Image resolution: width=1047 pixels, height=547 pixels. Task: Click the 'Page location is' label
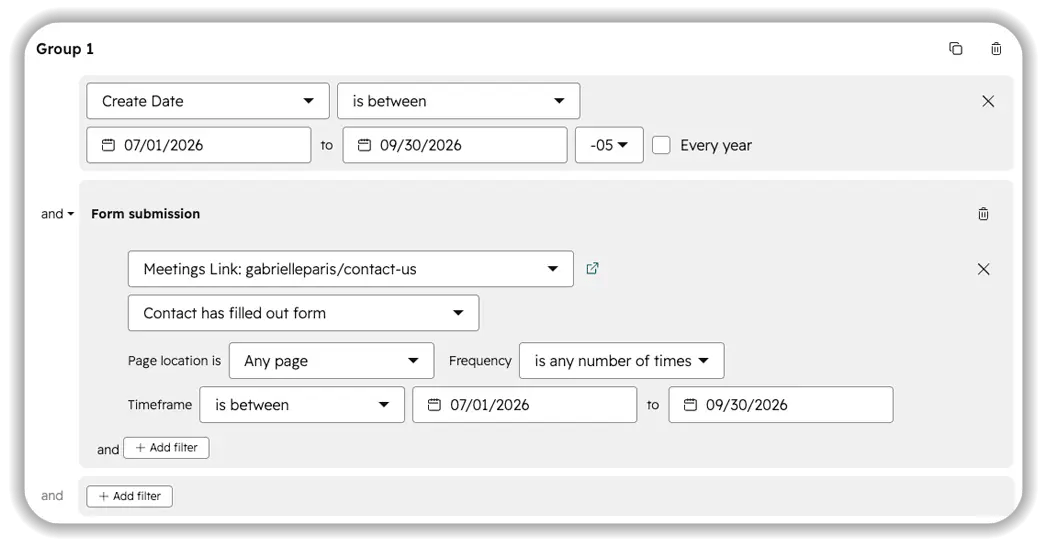point(174,361)
